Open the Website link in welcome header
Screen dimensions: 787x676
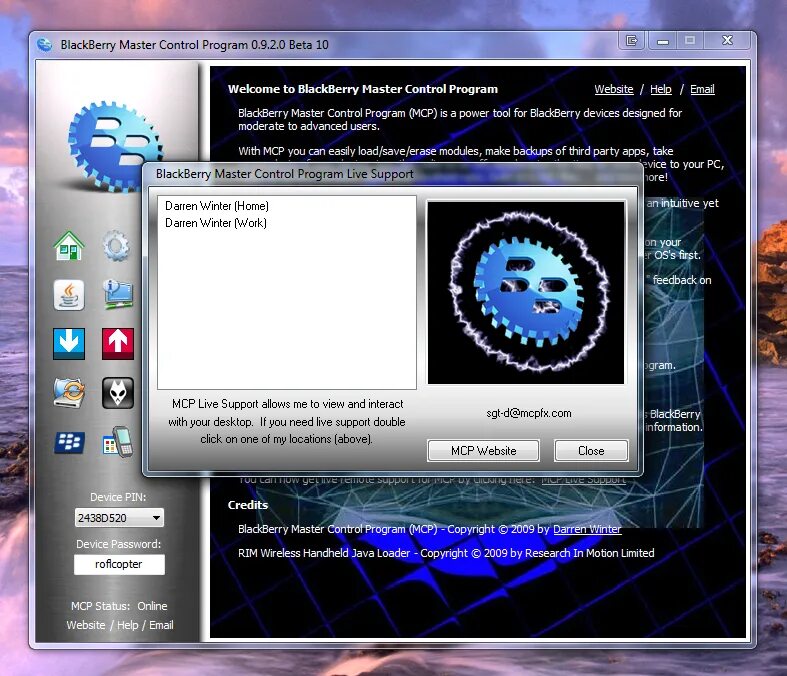click(614, 89)
